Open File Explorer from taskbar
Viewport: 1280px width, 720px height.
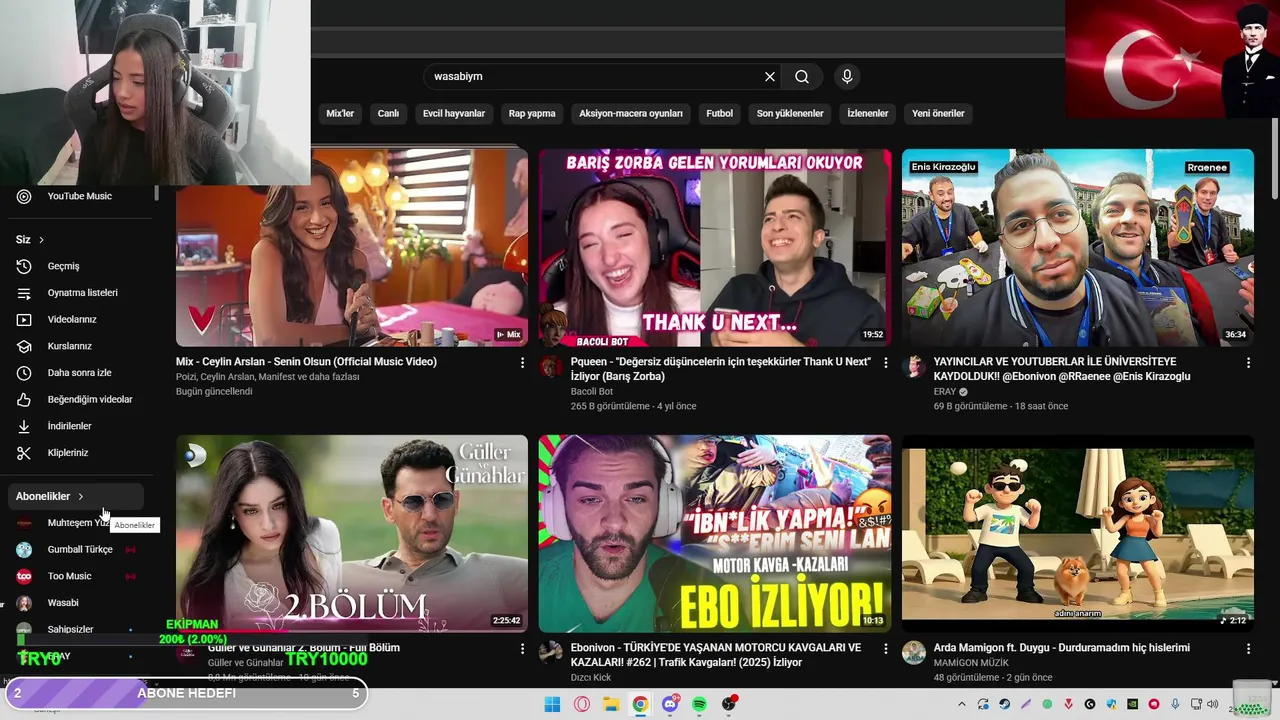click(611, 704)
